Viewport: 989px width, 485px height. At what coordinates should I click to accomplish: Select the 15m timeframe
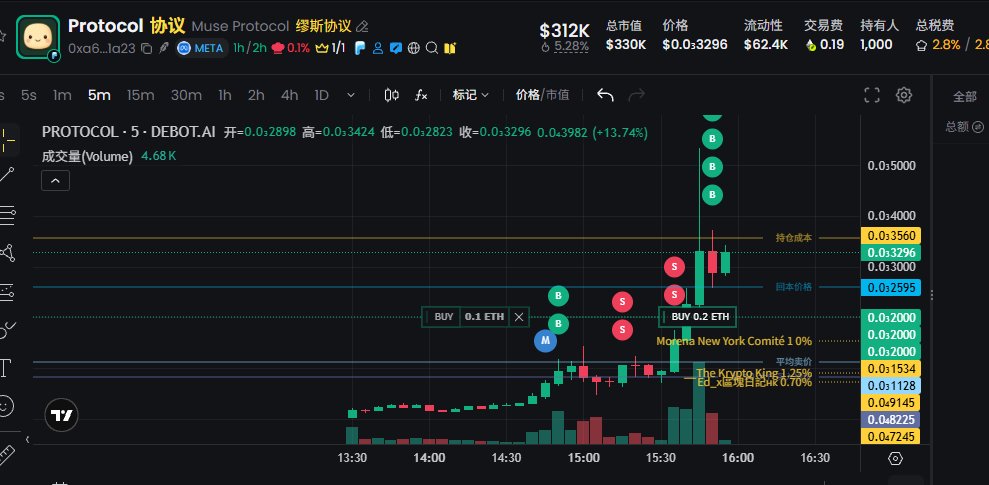[140, 95]
